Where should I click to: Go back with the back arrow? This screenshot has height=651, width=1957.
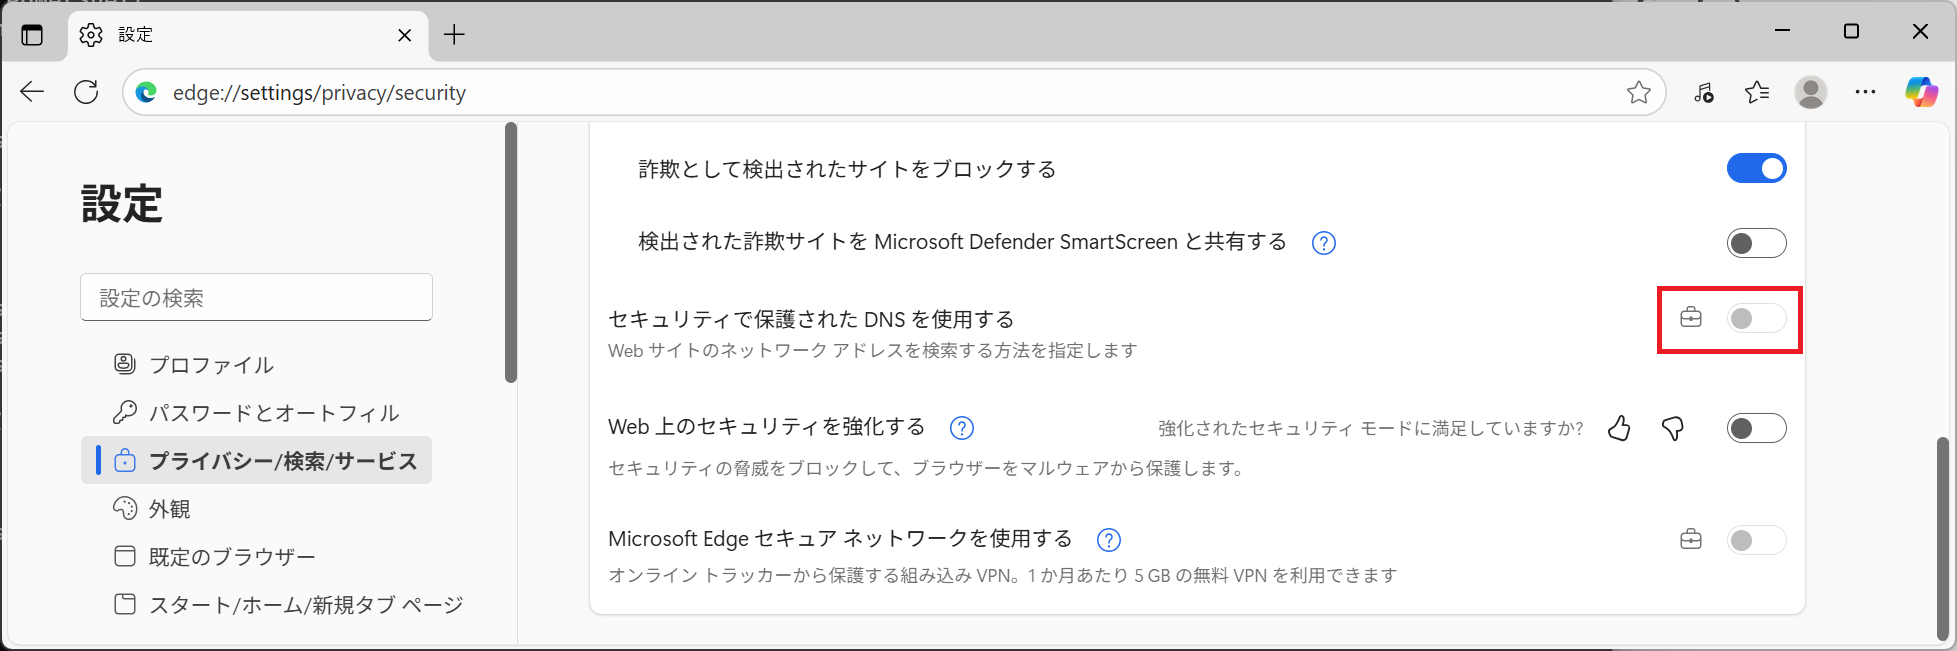(32, 92)
